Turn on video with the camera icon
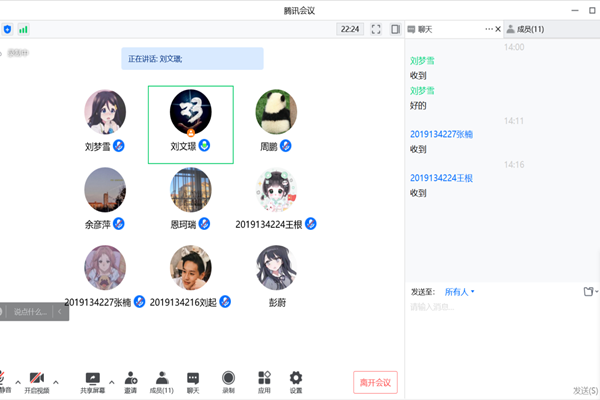Screen dimensions: 600x400 (x=37, y=380)
